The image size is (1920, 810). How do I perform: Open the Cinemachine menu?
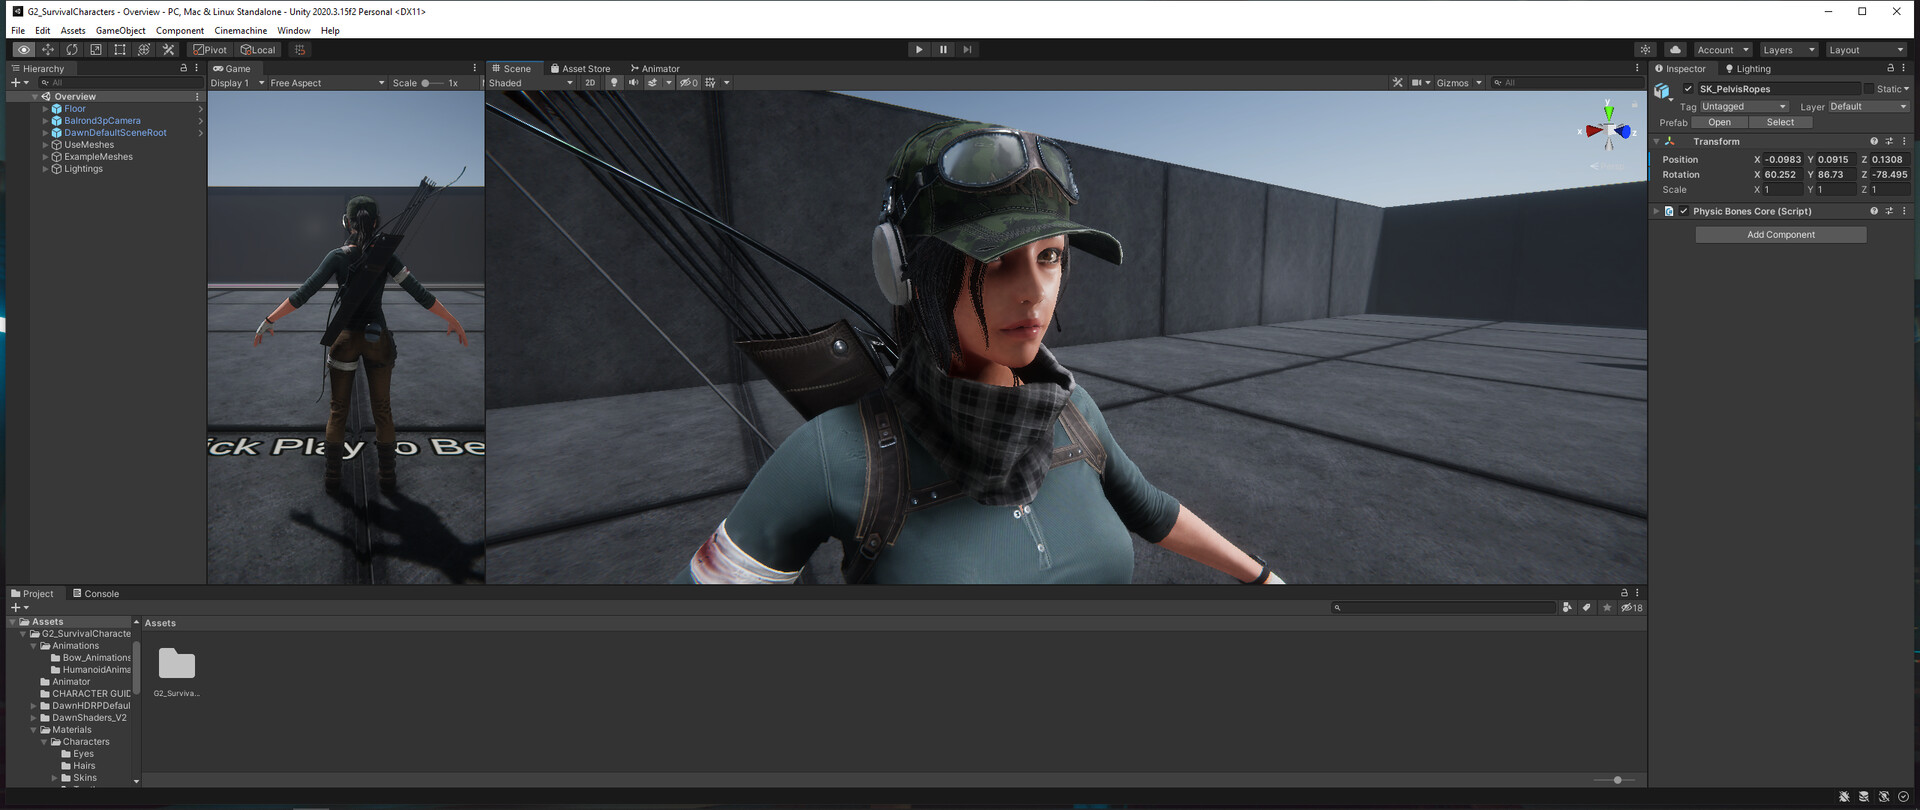(x=241, y=31)
